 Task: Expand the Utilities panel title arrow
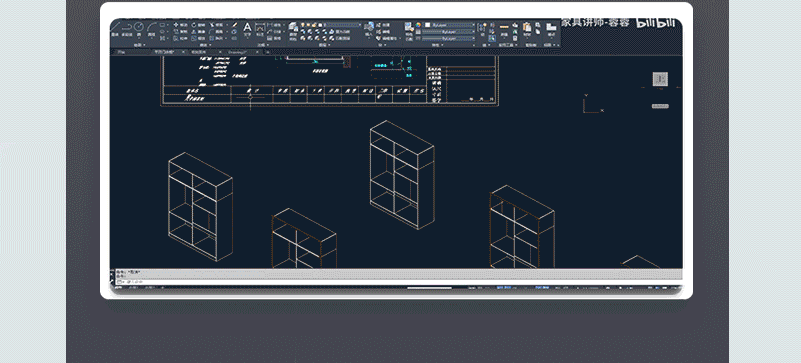pos(516,45)
